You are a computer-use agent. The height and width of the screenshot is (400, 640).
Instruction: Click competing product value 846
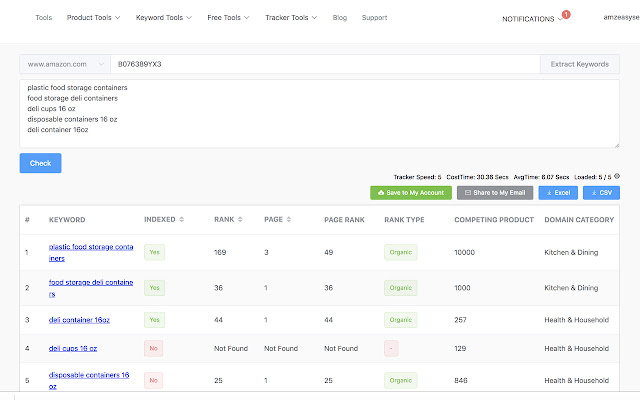pos(460,380)
